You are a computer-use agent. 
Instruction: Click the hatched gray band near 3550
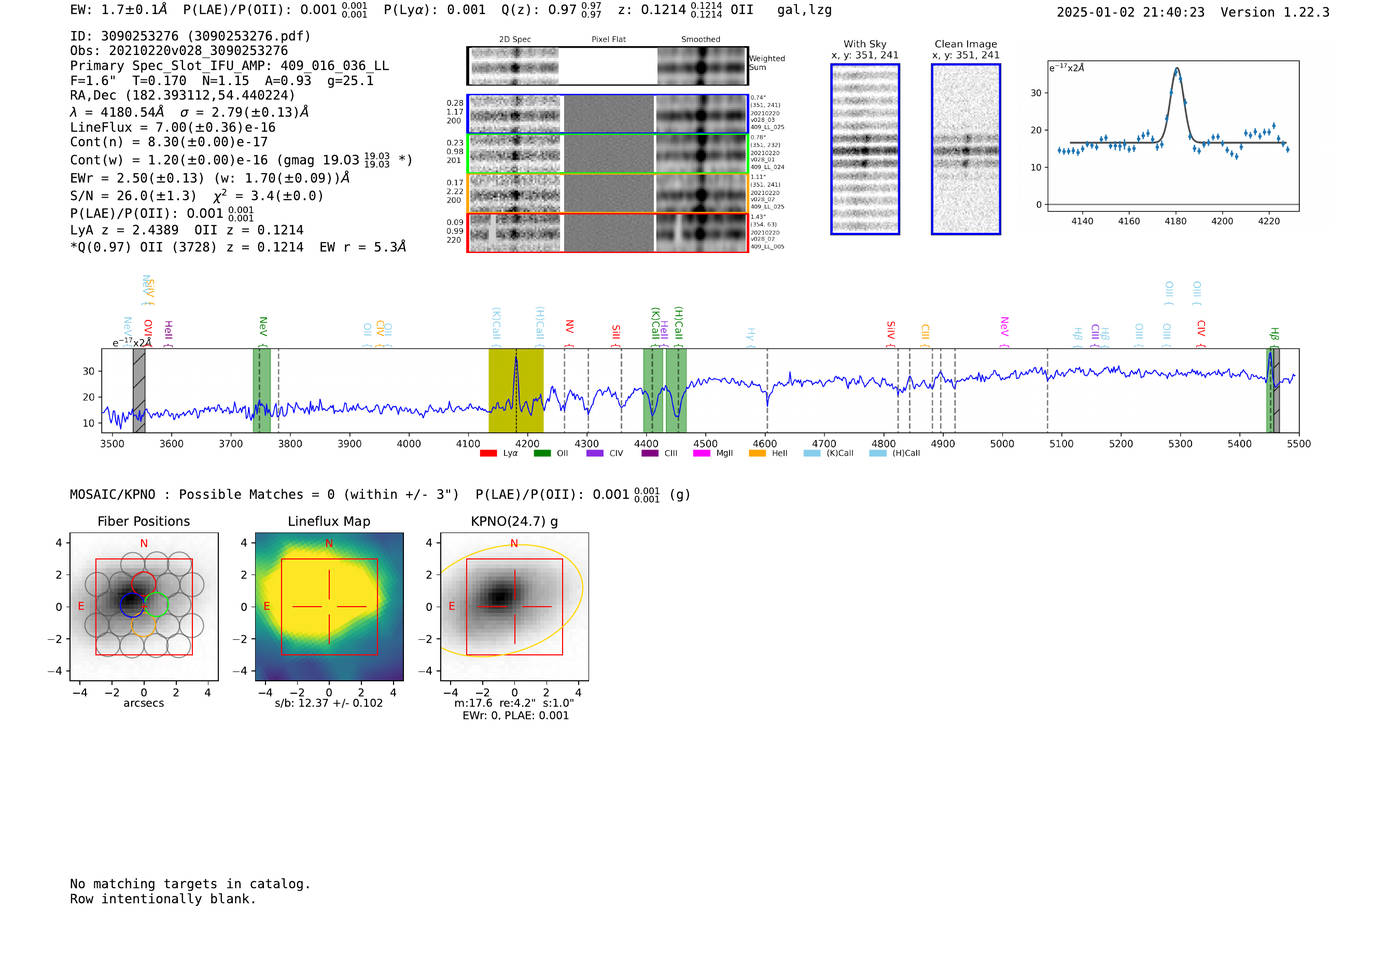[x=139, y=390]
